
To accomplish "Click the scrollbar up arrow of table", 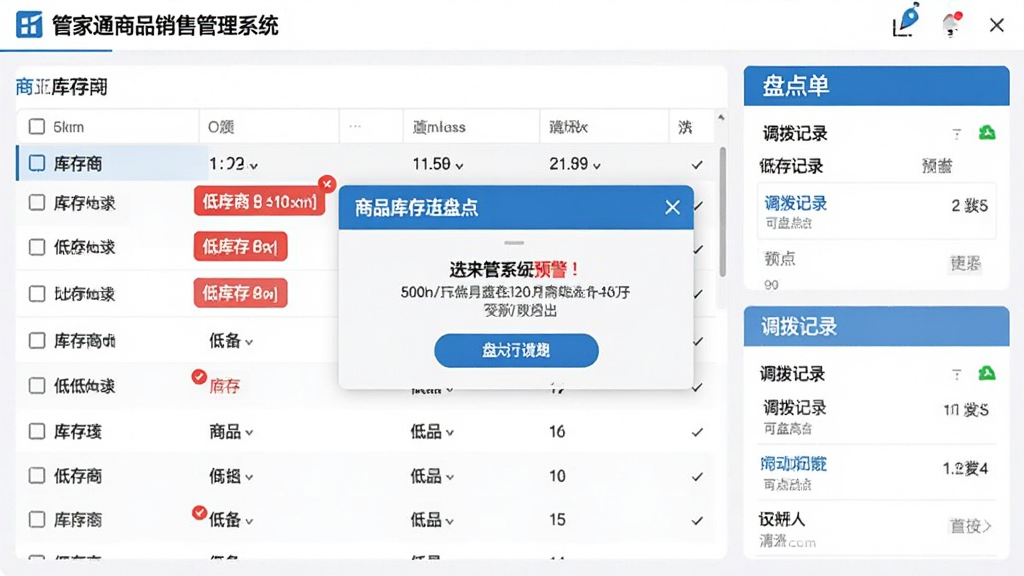I will coord(721,118).
